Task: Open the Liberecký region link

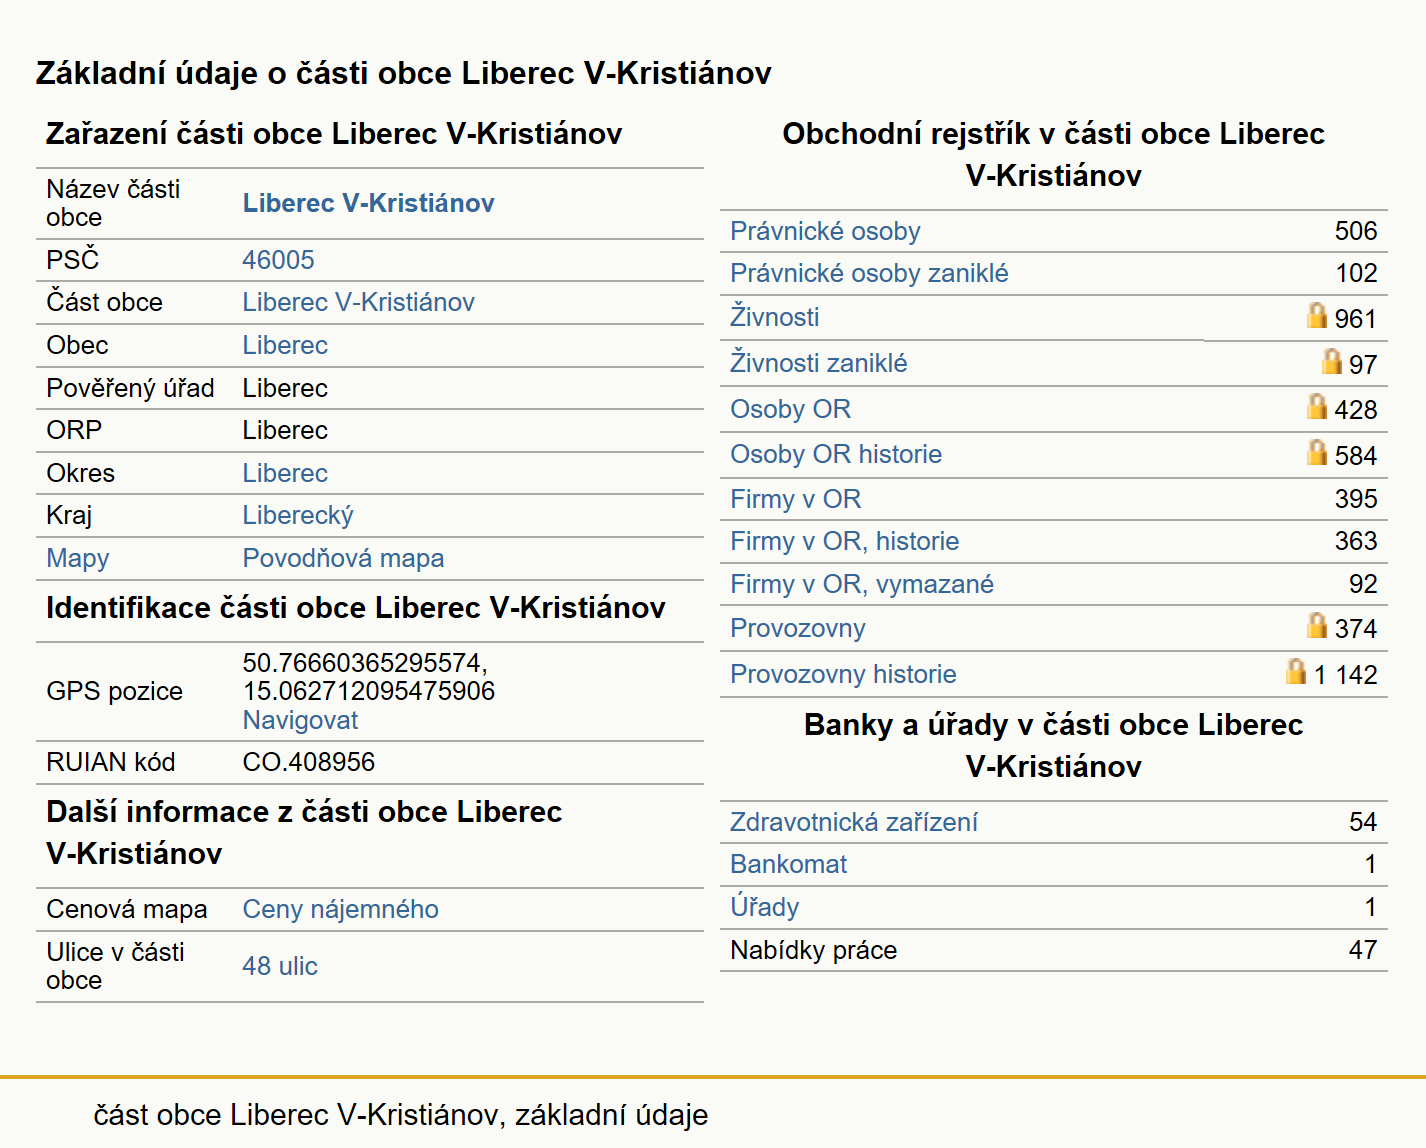Action: tap(298, 515)
